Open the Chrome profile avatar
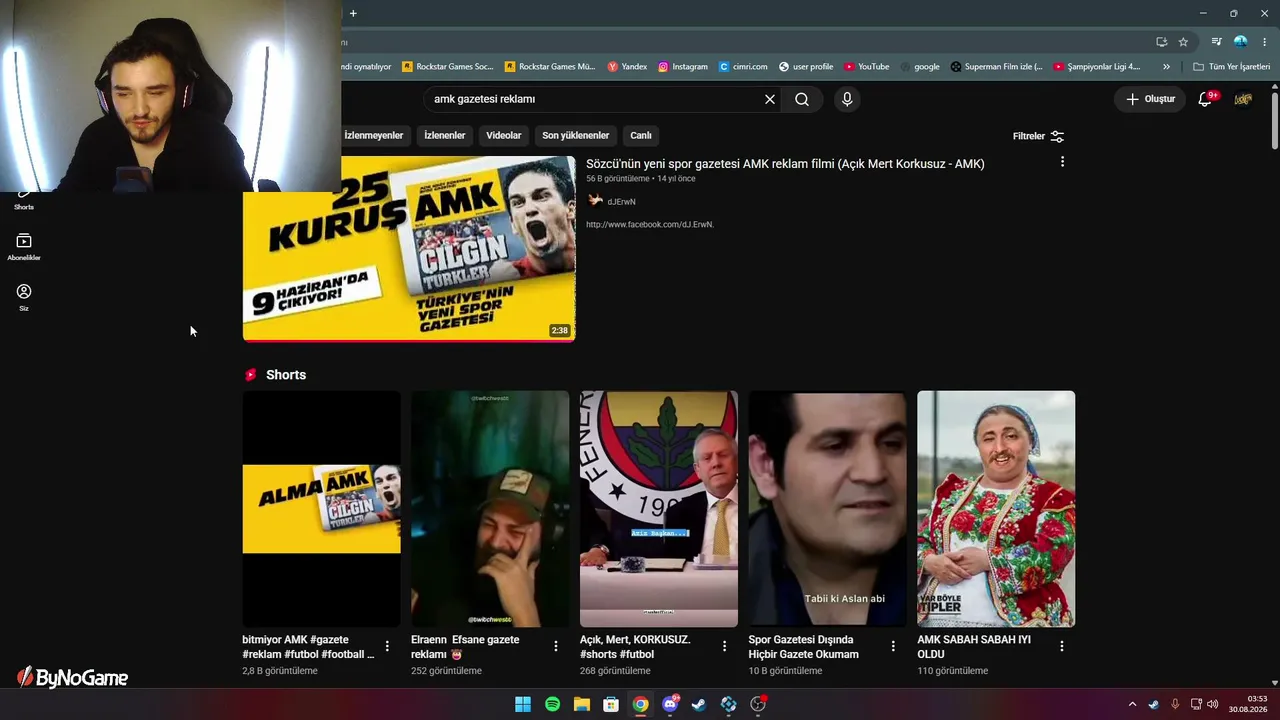The image size is (1280, 720). (1241, 42)
